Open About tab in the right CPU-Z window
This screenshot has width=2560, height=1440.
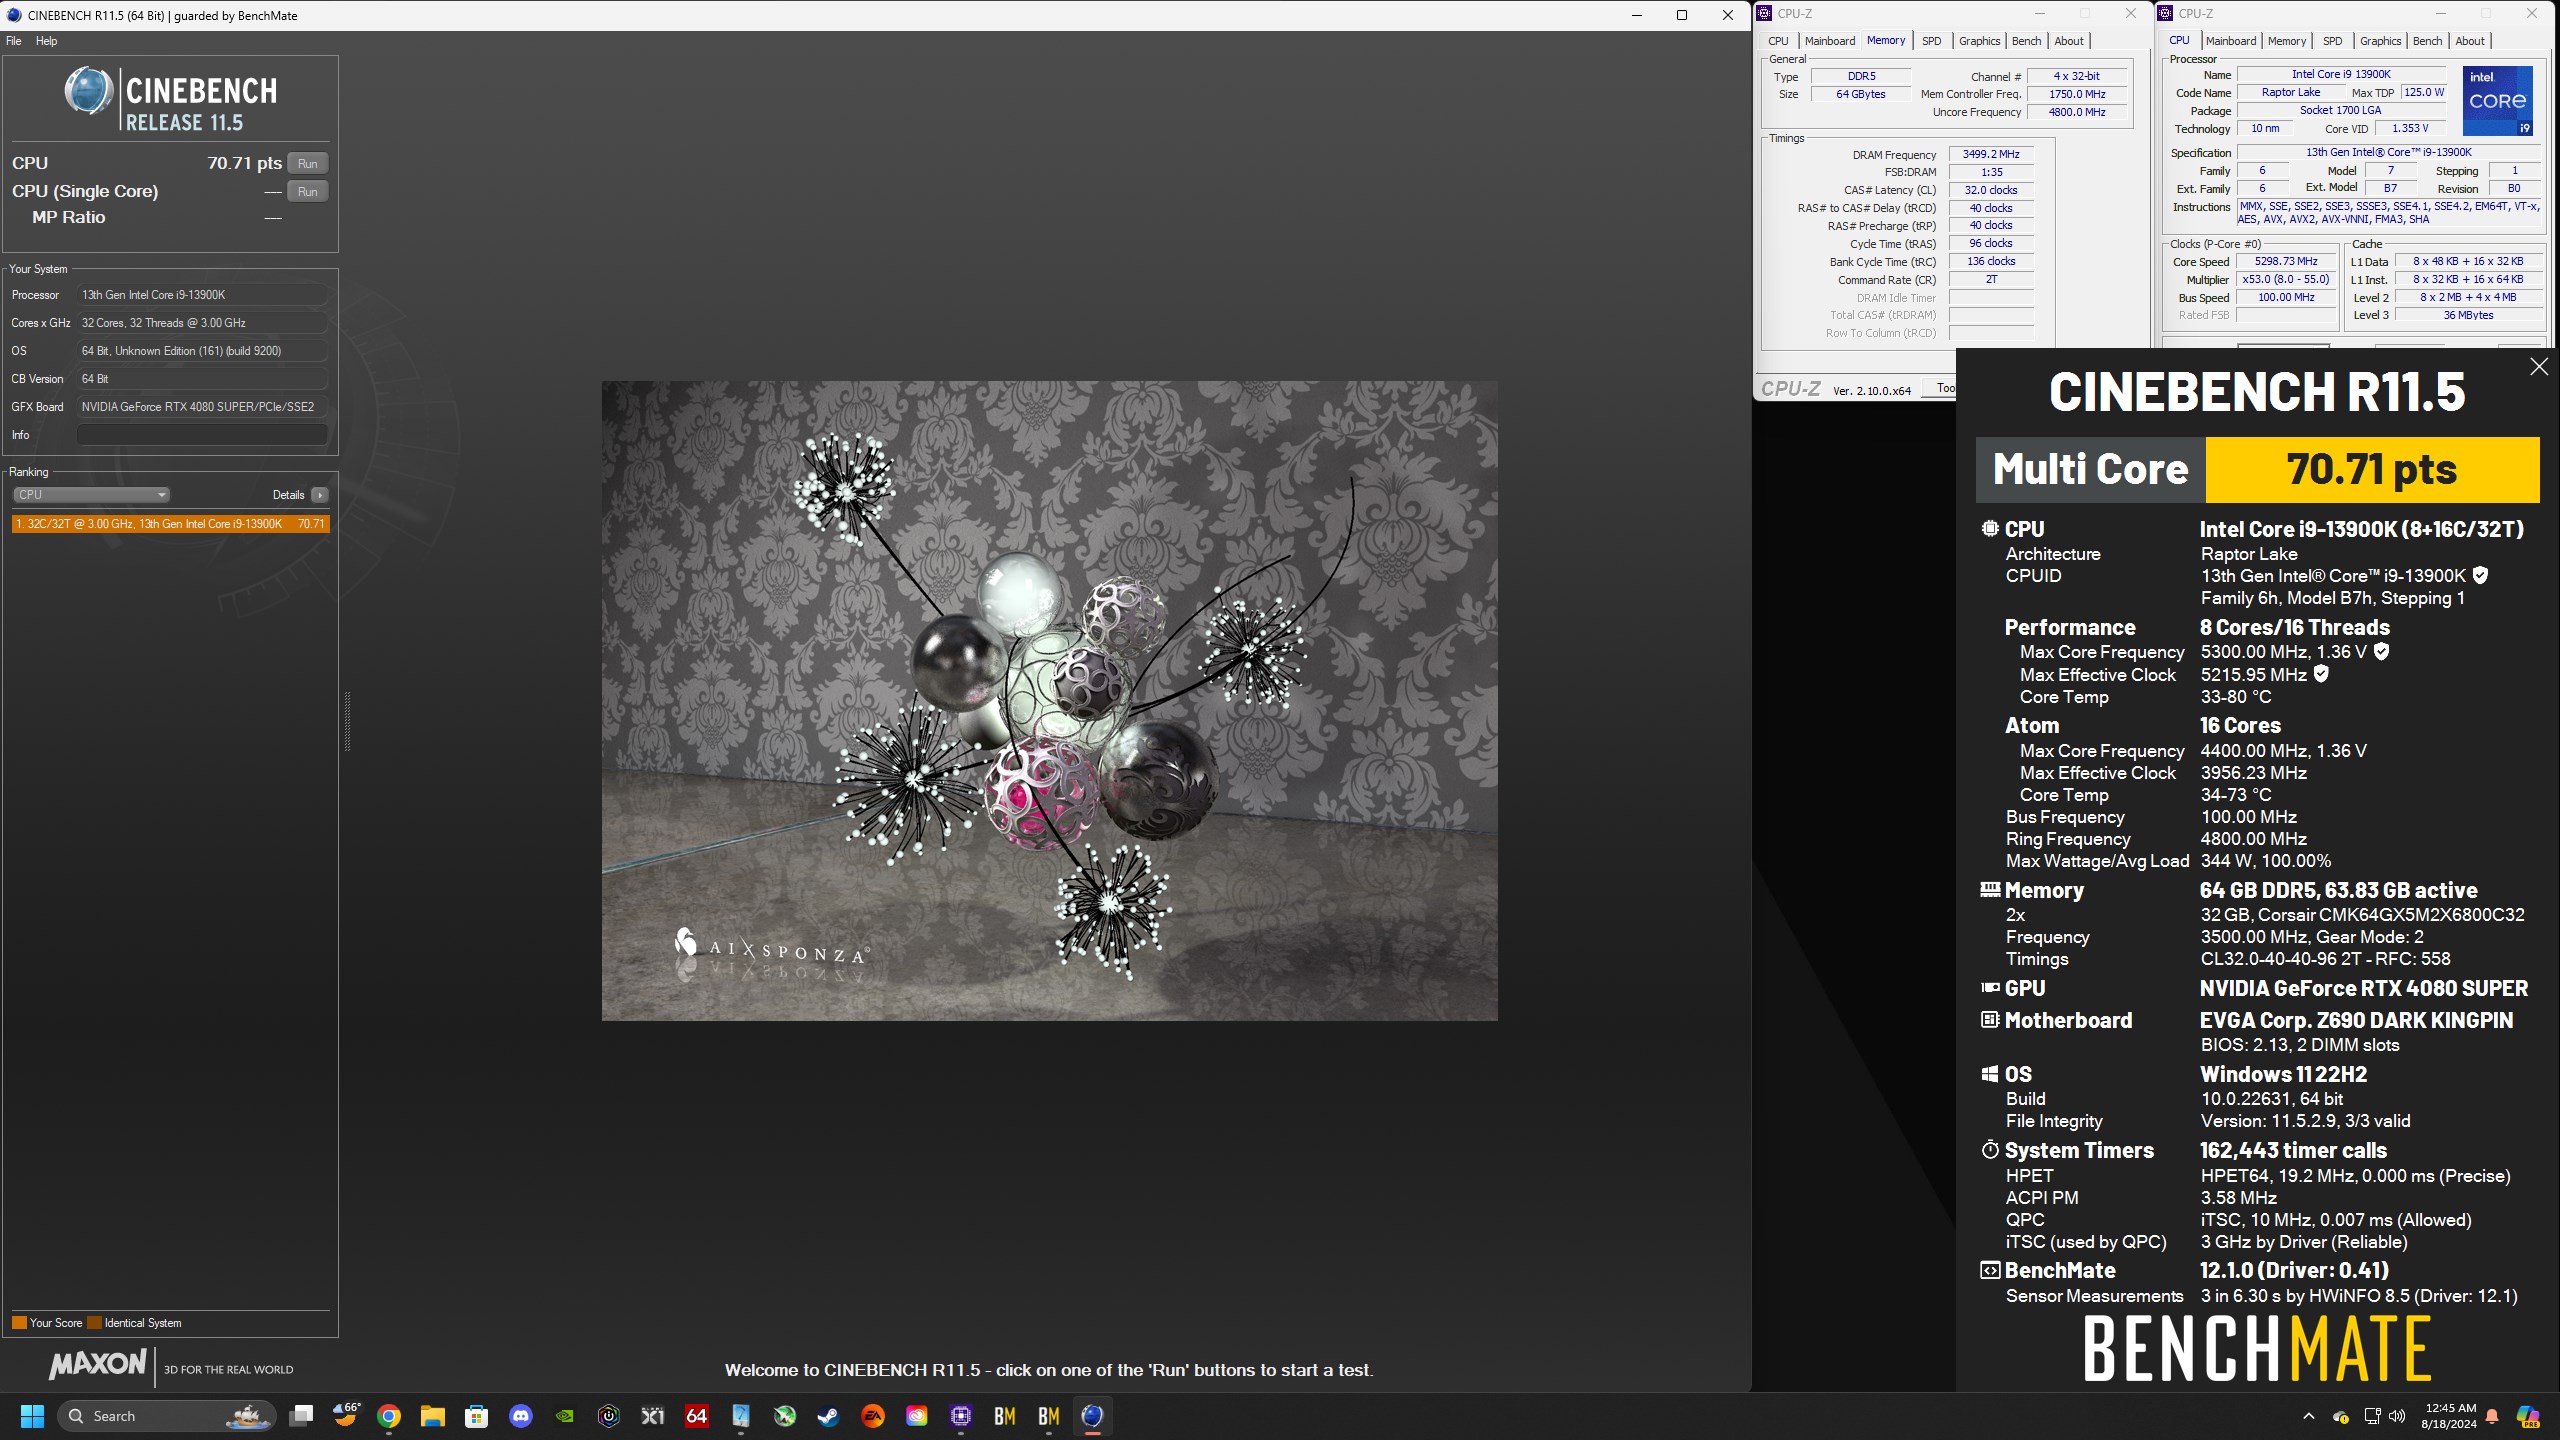[2469, 41]
